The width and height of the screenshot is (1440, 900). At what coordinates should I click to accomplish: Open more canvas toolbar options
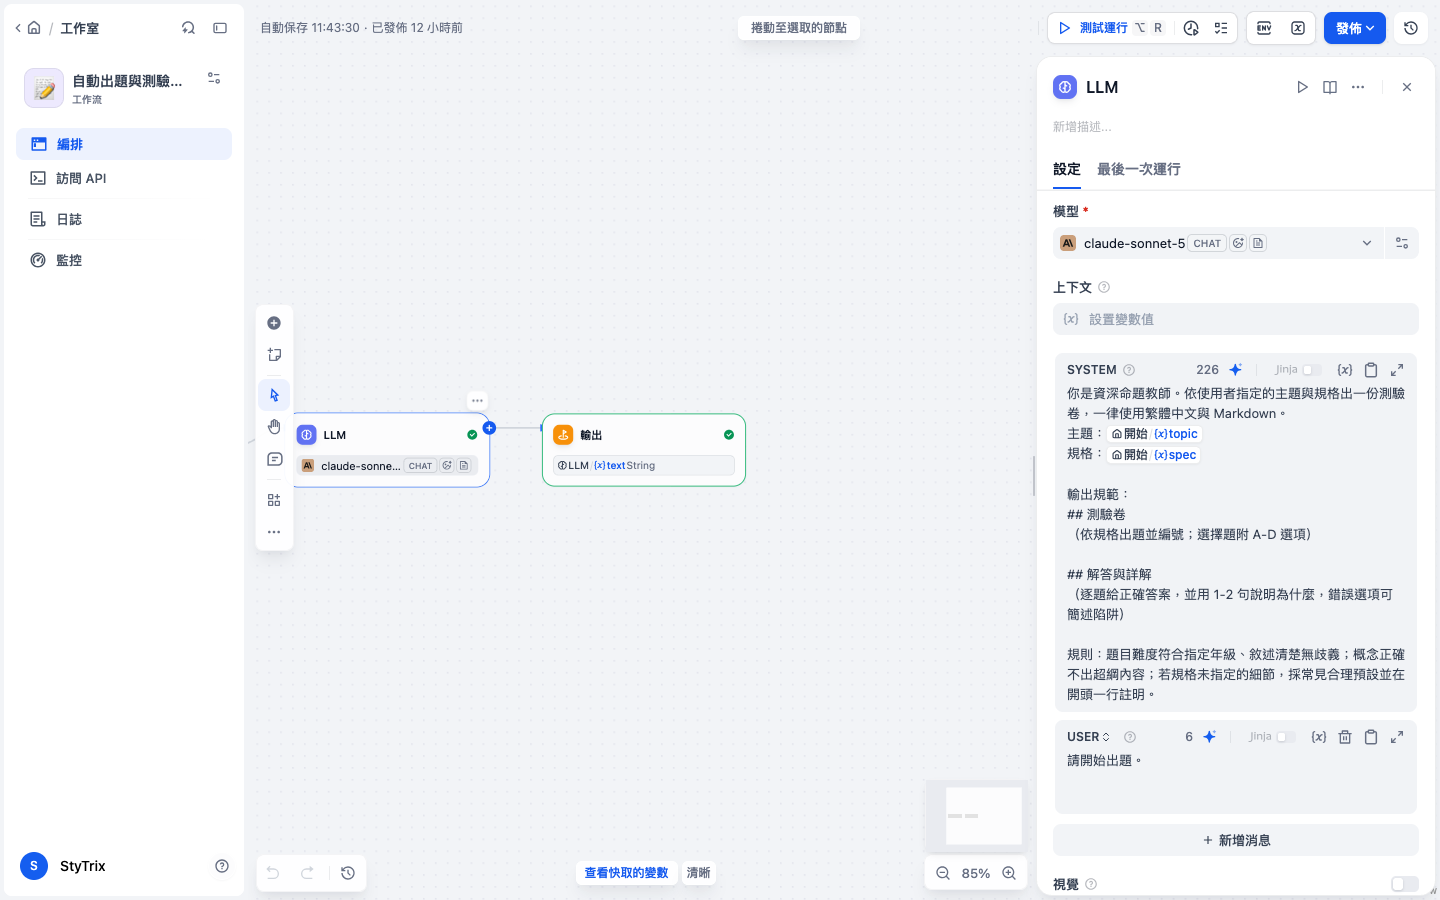274,532
